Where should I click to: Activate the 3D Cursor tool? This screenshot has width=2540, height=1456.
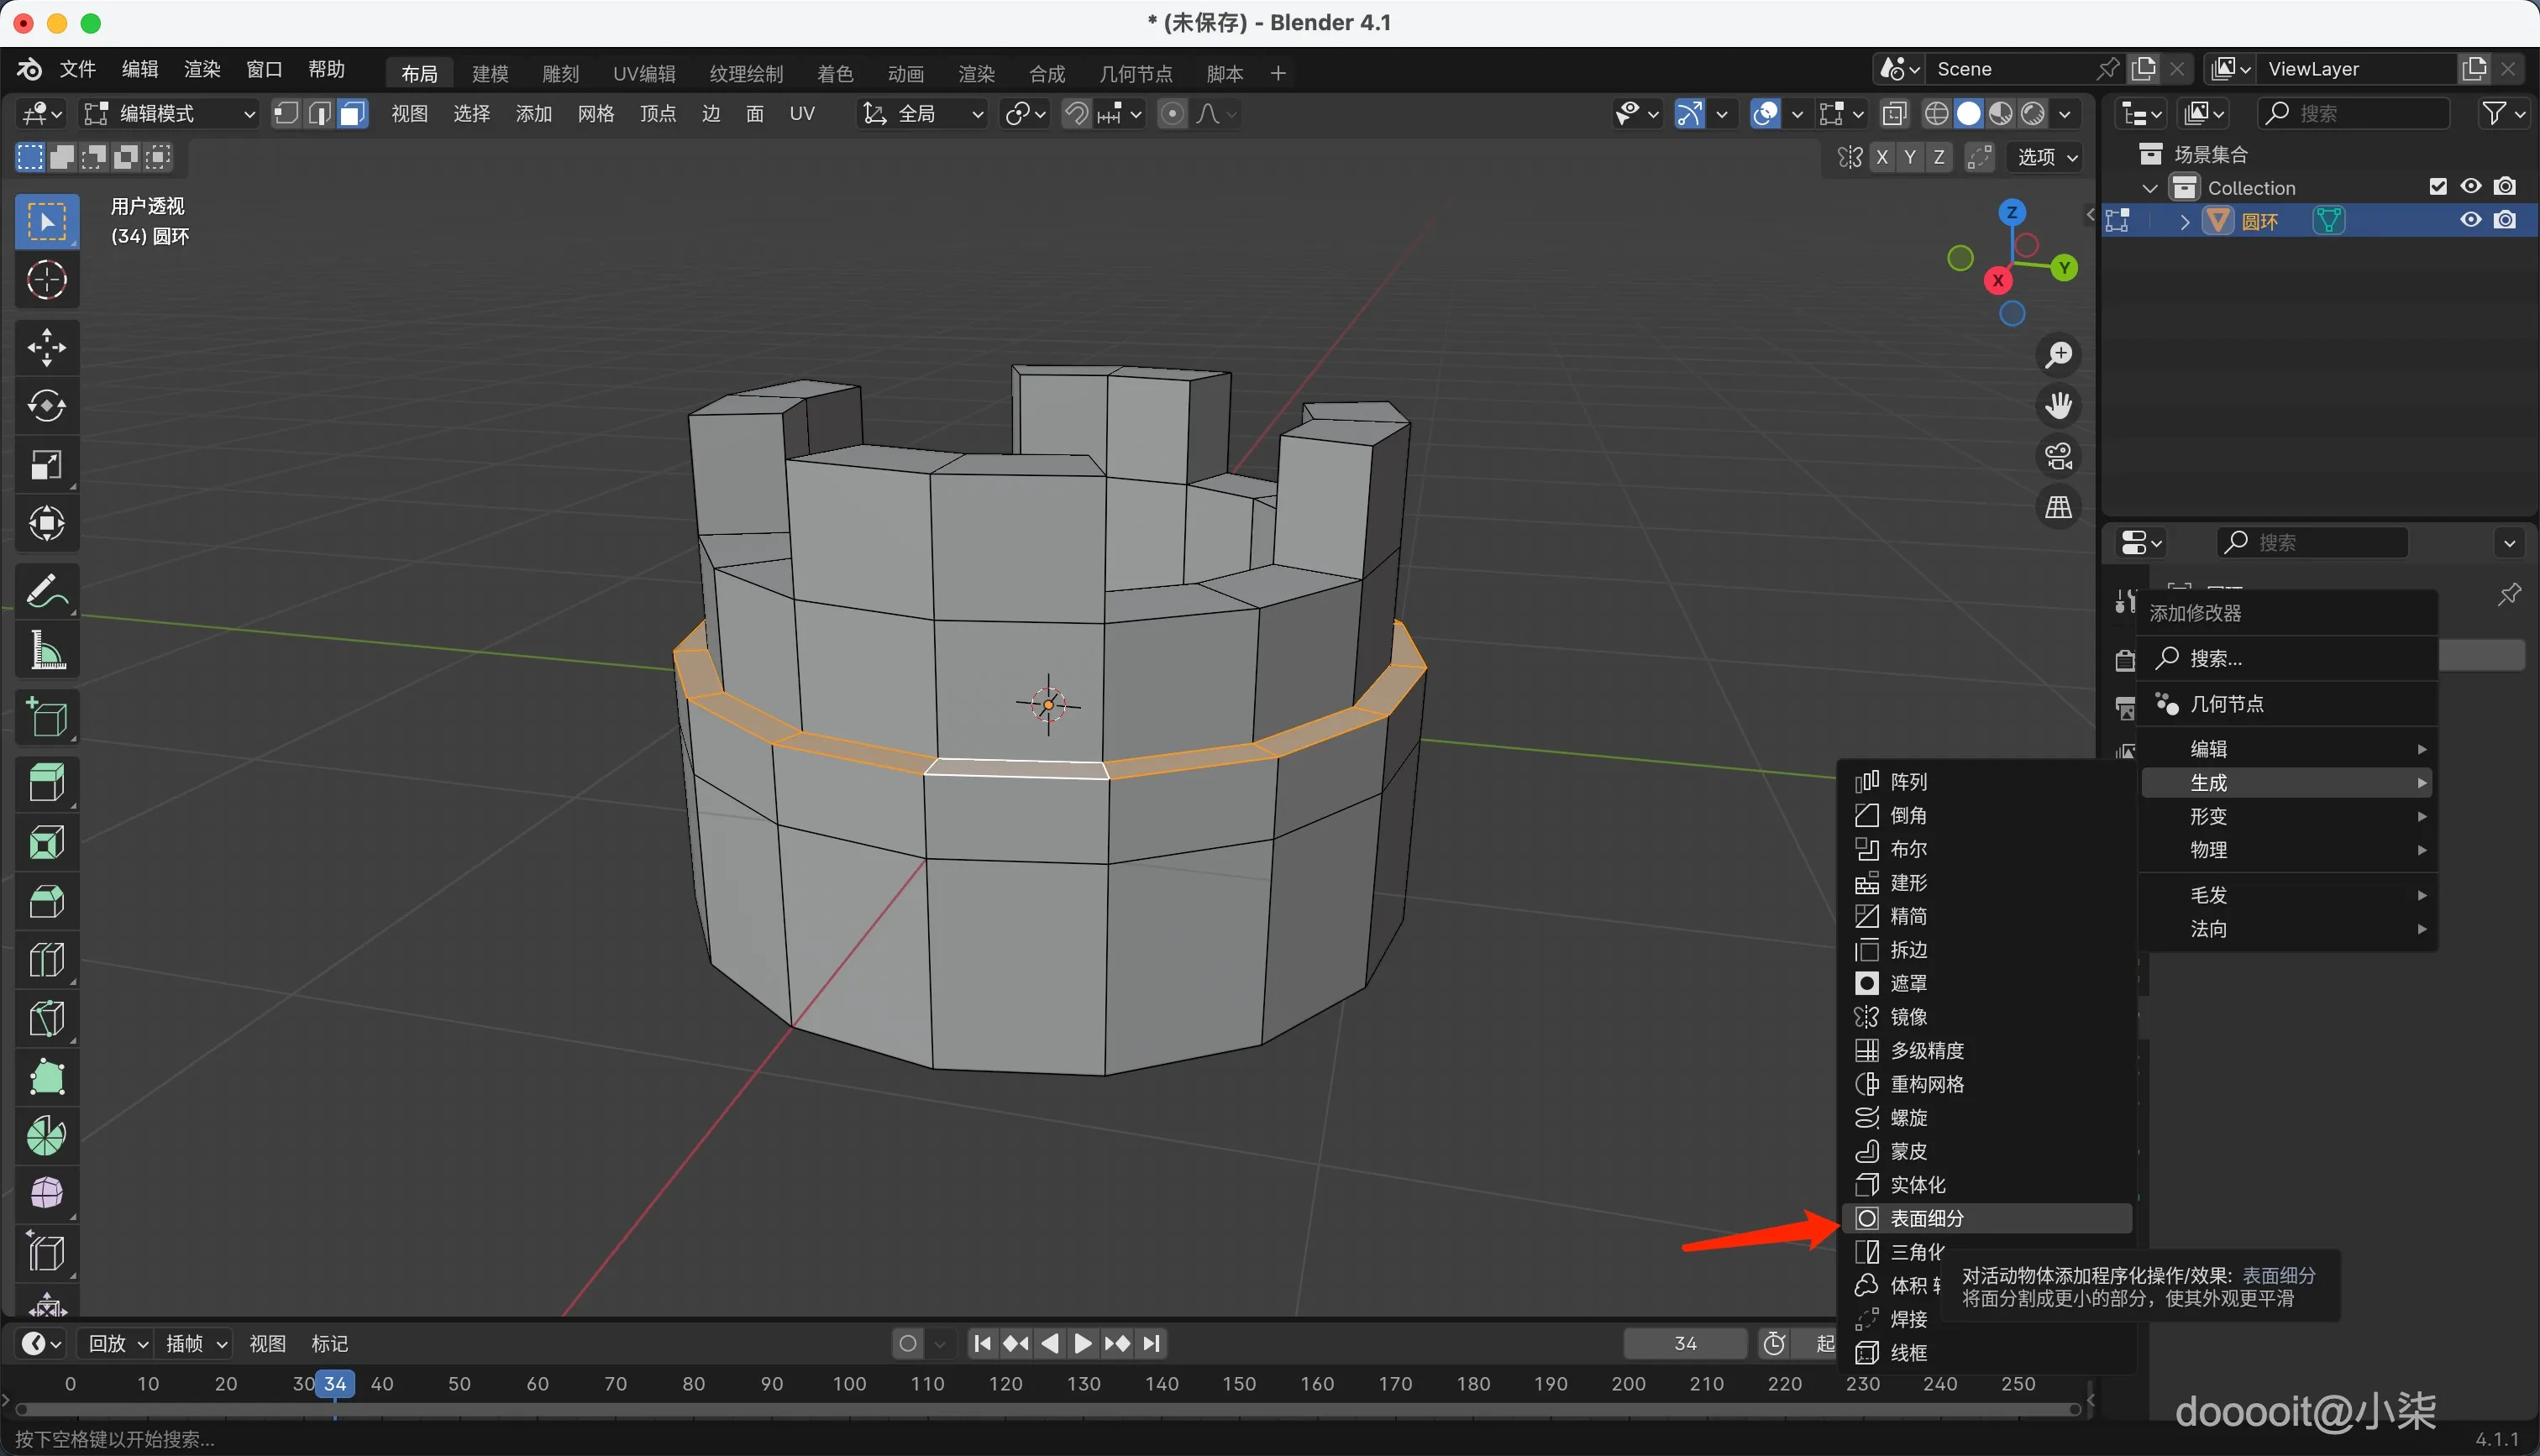(x=46, y=280)
